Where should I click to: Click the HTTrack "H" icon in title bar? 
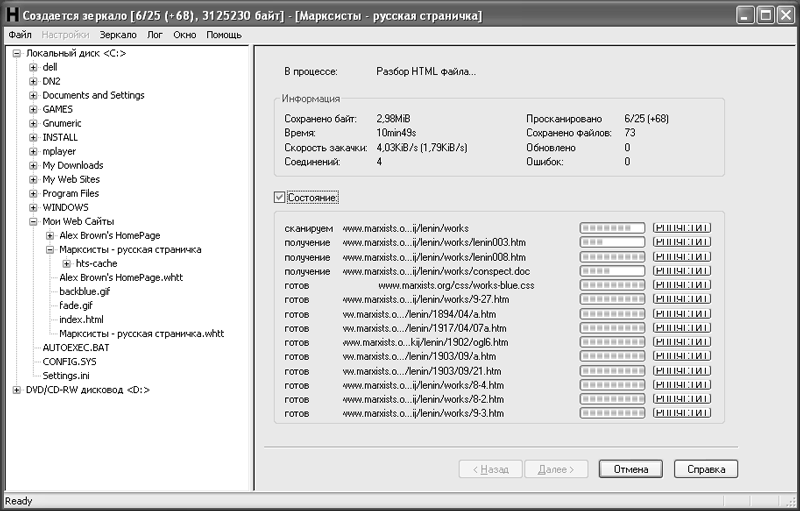(x=12, y=16)
